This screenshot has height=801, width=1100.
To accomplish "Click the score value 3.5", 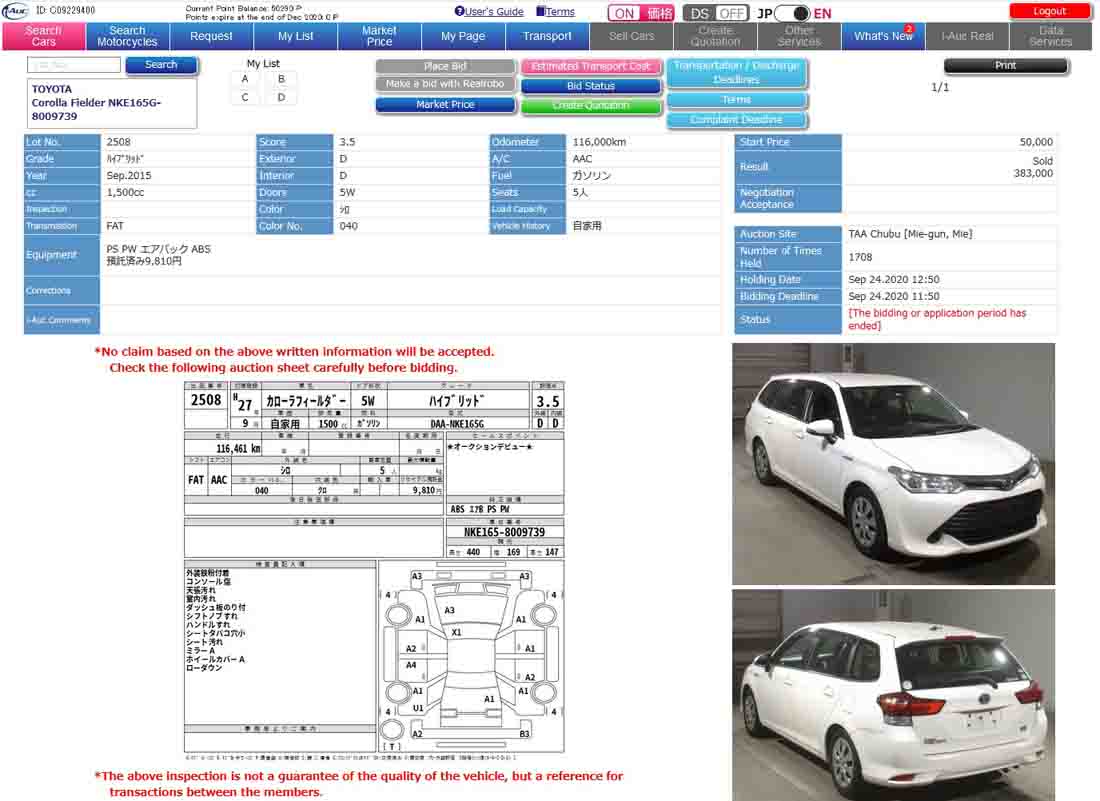I will 347,142.
